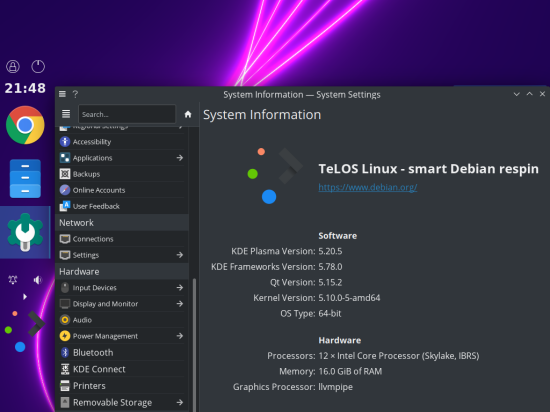550x412 pixels.
Task: Open the debian.org link
Action: [368, 187]
